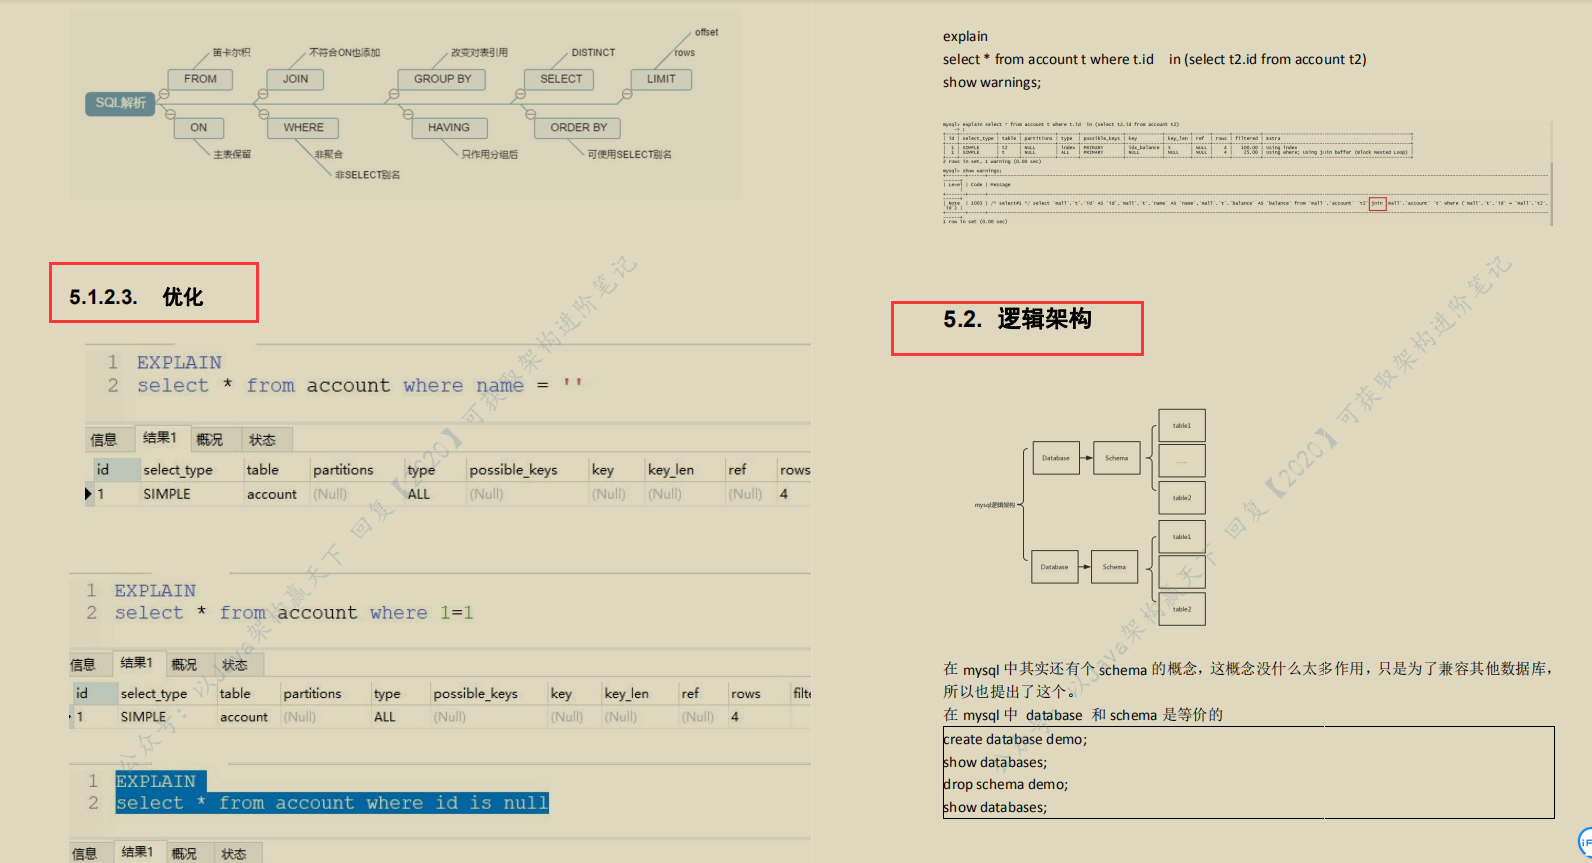The width and height of the screenshot is (1592, 863).
Task: Select the JOIN node in the mind map
Action: (295, 79)
